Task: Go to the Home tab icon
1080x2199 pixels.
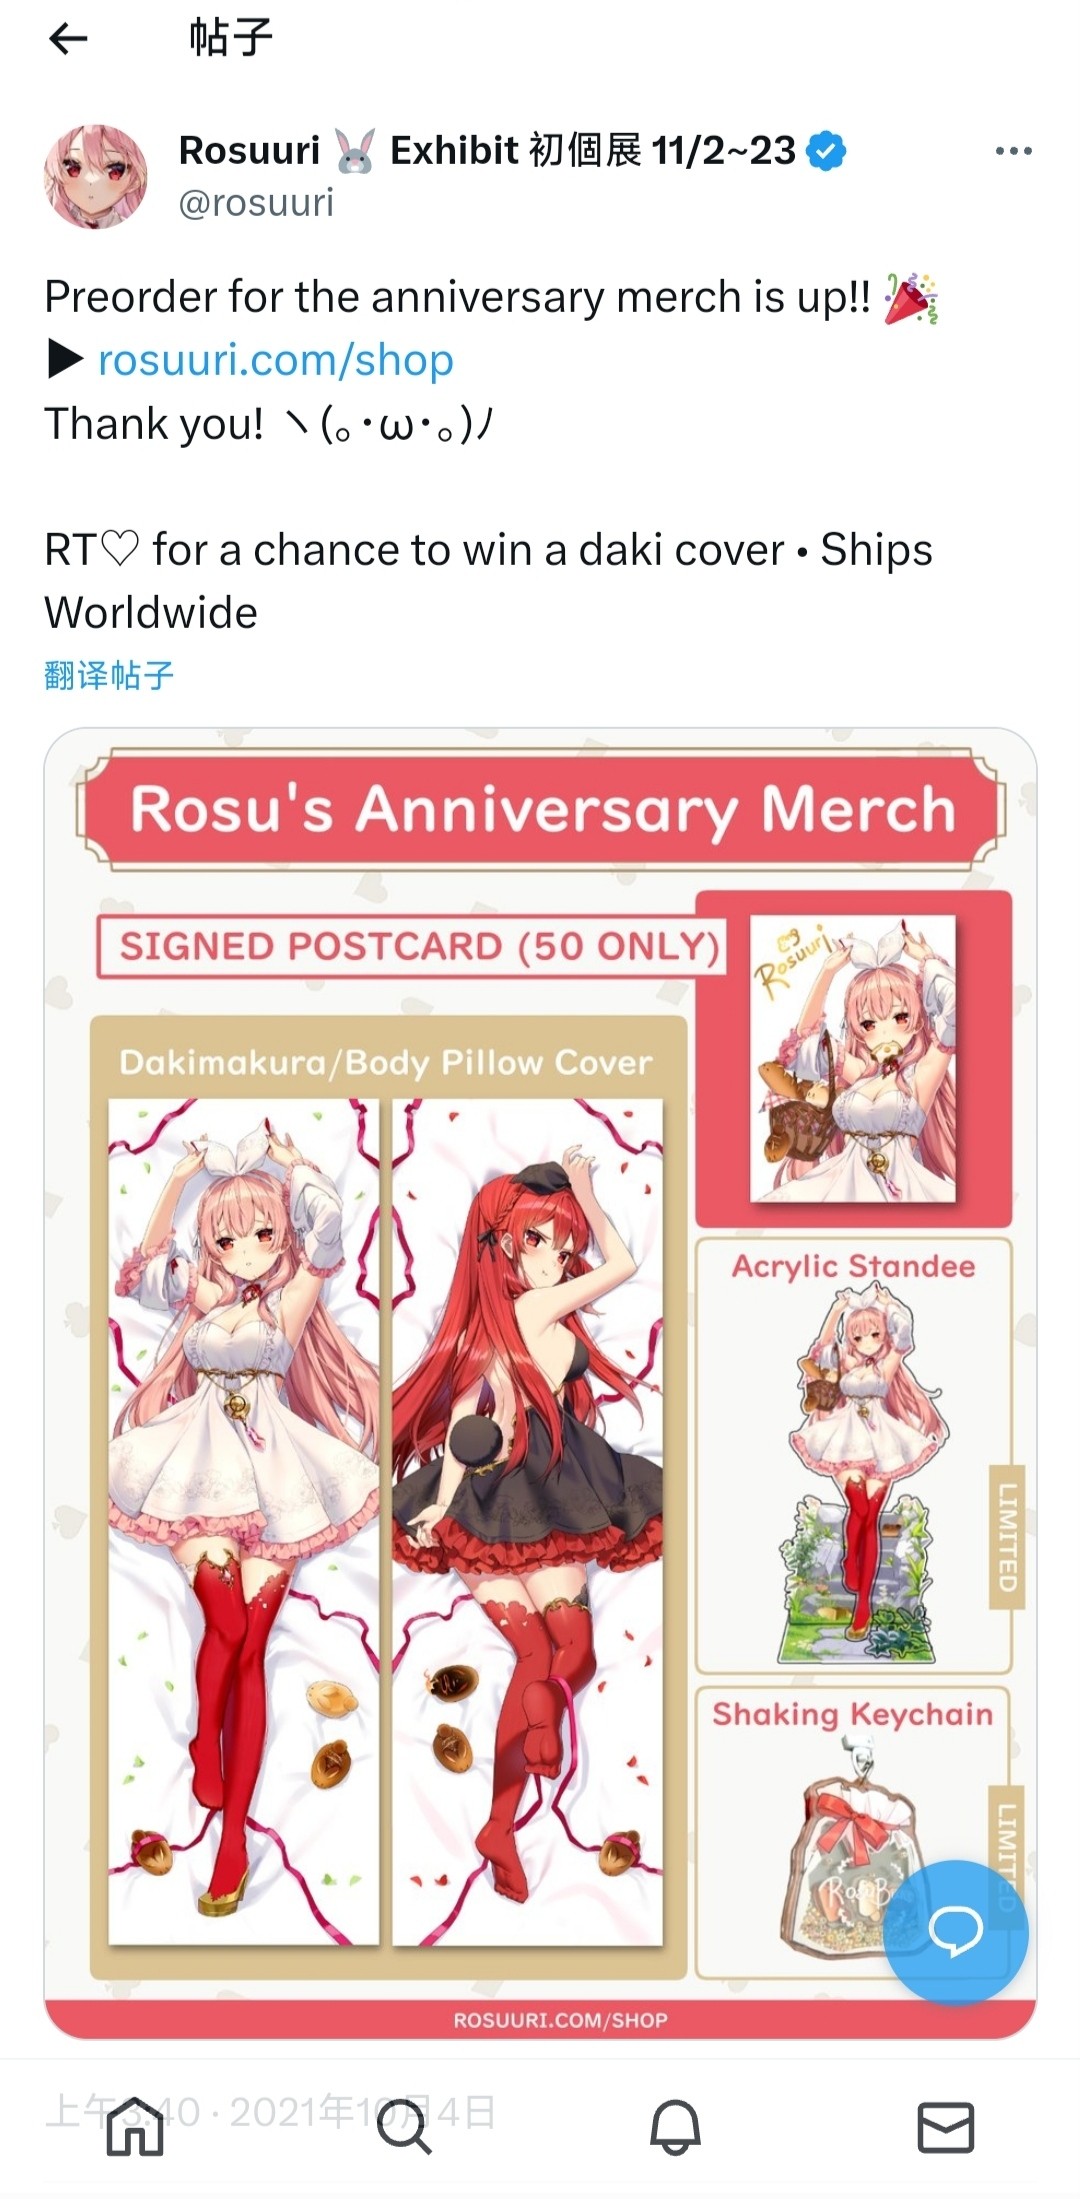Action: click(135, 2126)
